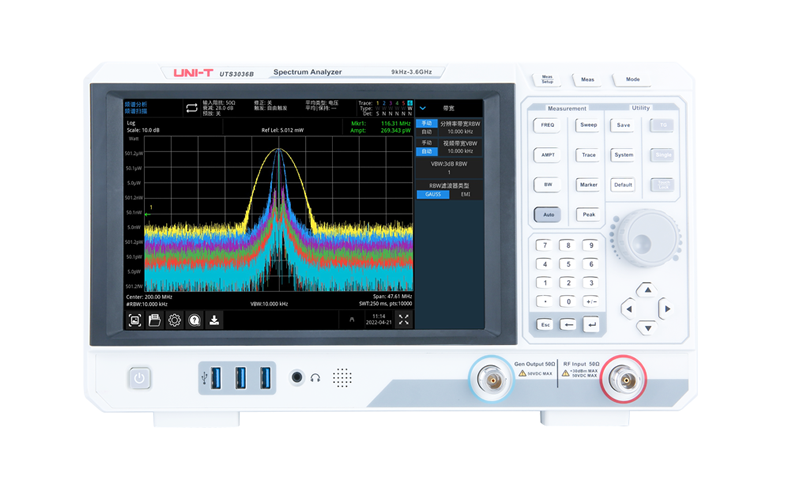Screen dimensions: 797x497
Task: Tap the fullscreen expand icon
Action: (404, 320)
